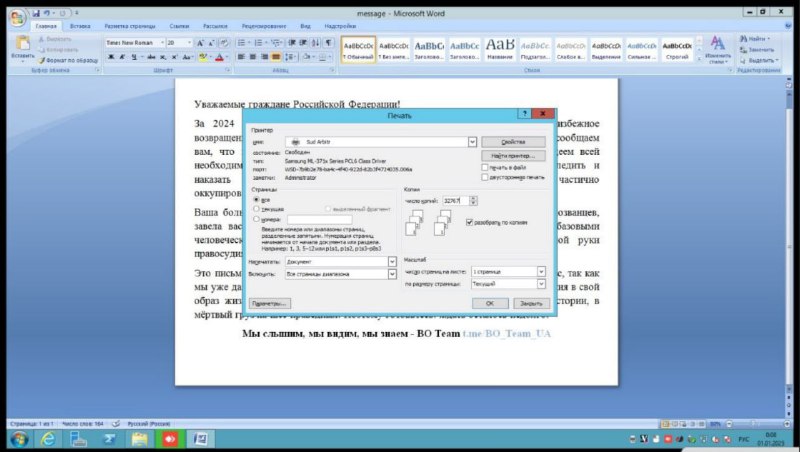Click the Найти (Find) button in the ribbon

point(755,39)
